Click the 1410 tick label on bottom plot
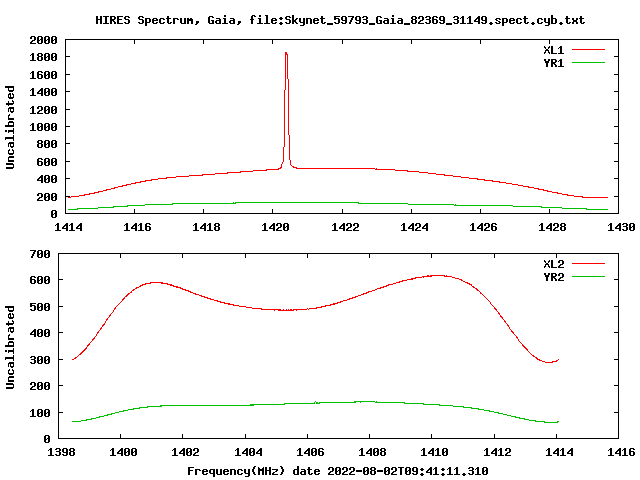Image resolution: width=640 pixels, height=480 pixels. point(434,452)
